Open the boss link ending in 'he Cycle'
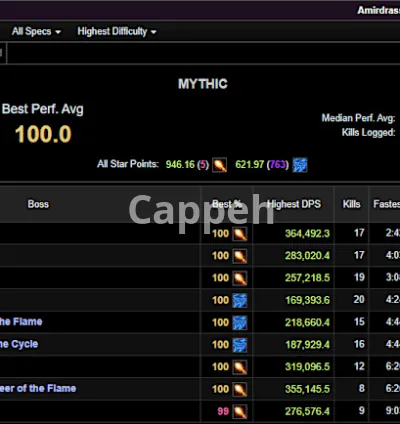Screen dimensions: 400x424 point(19,344)
